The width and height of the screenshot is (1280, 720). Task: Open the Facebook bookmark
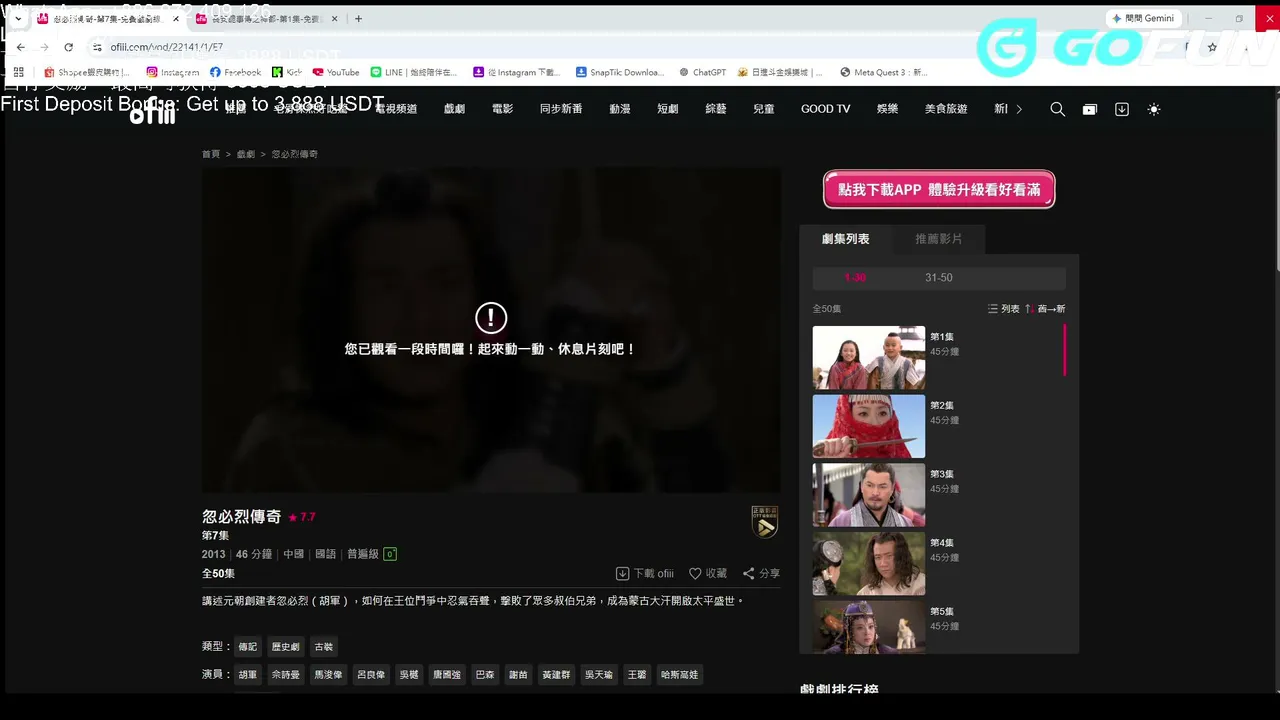pyautogui.click(x=236, y=72)
